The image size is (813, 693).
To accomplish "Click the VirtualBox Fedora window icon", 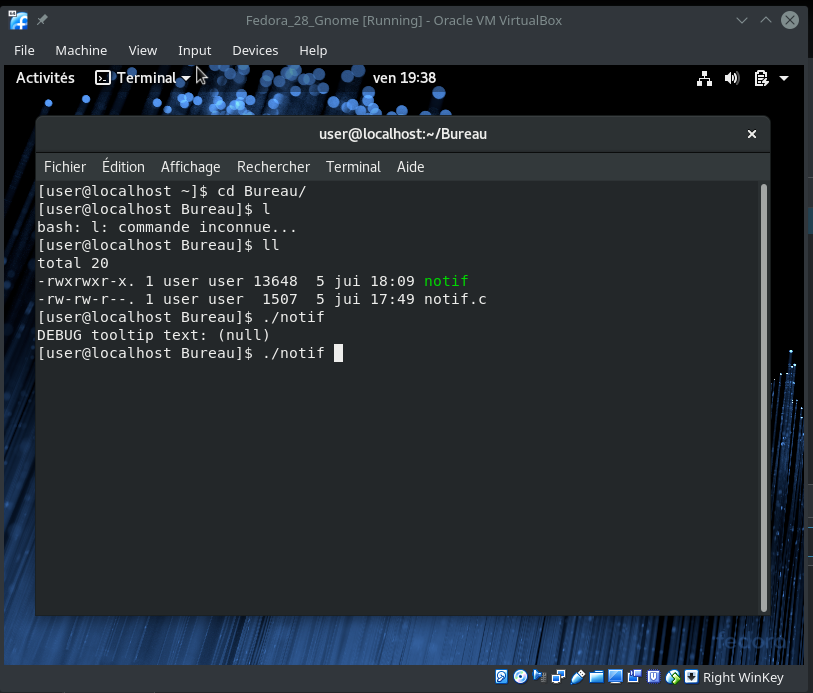I will click(19, 20).
